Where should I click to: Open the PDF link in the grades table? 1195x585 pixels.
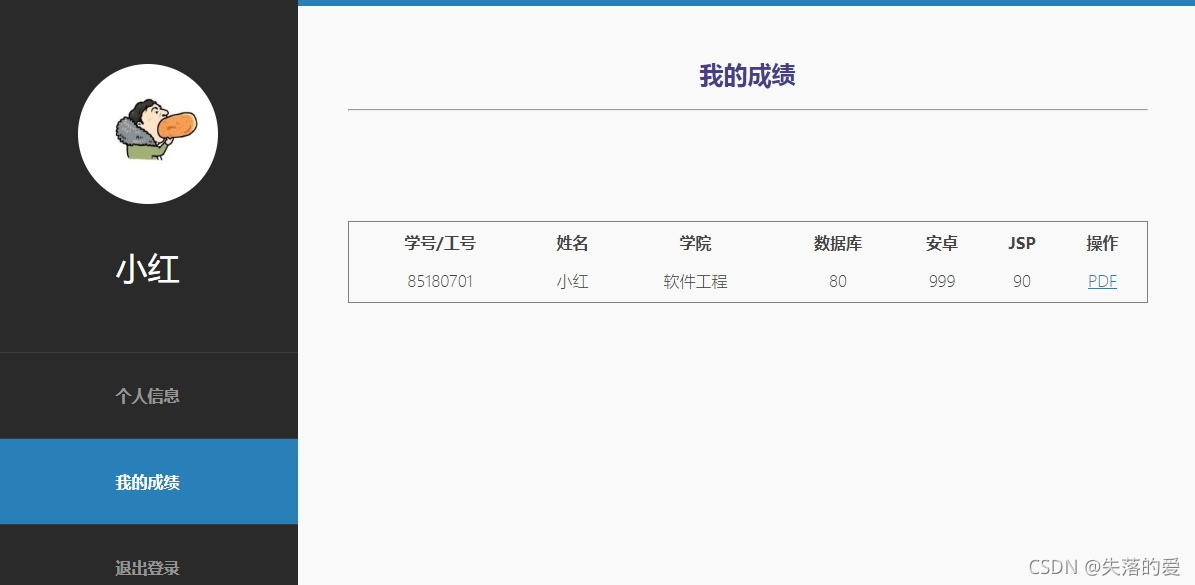[1102, 282]
